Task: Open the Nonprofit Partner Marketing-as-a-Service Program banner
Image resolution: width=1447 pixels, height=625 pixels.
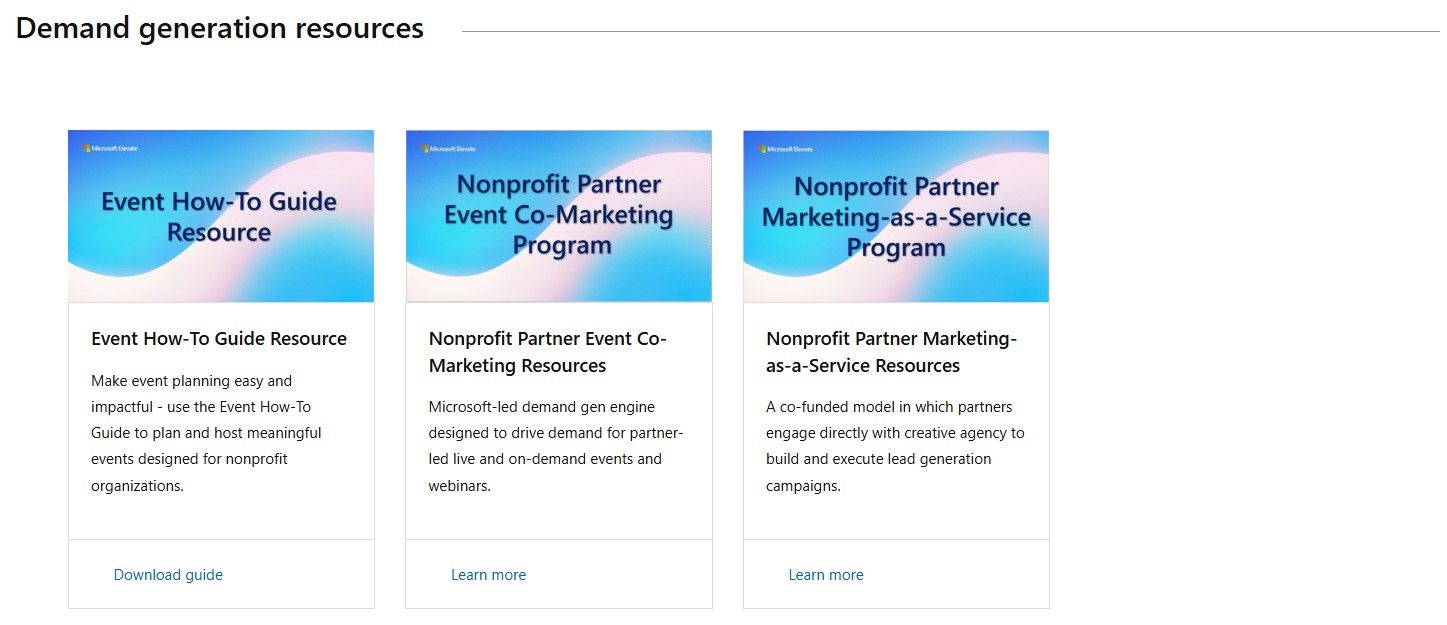Action: tap(896, 216)
